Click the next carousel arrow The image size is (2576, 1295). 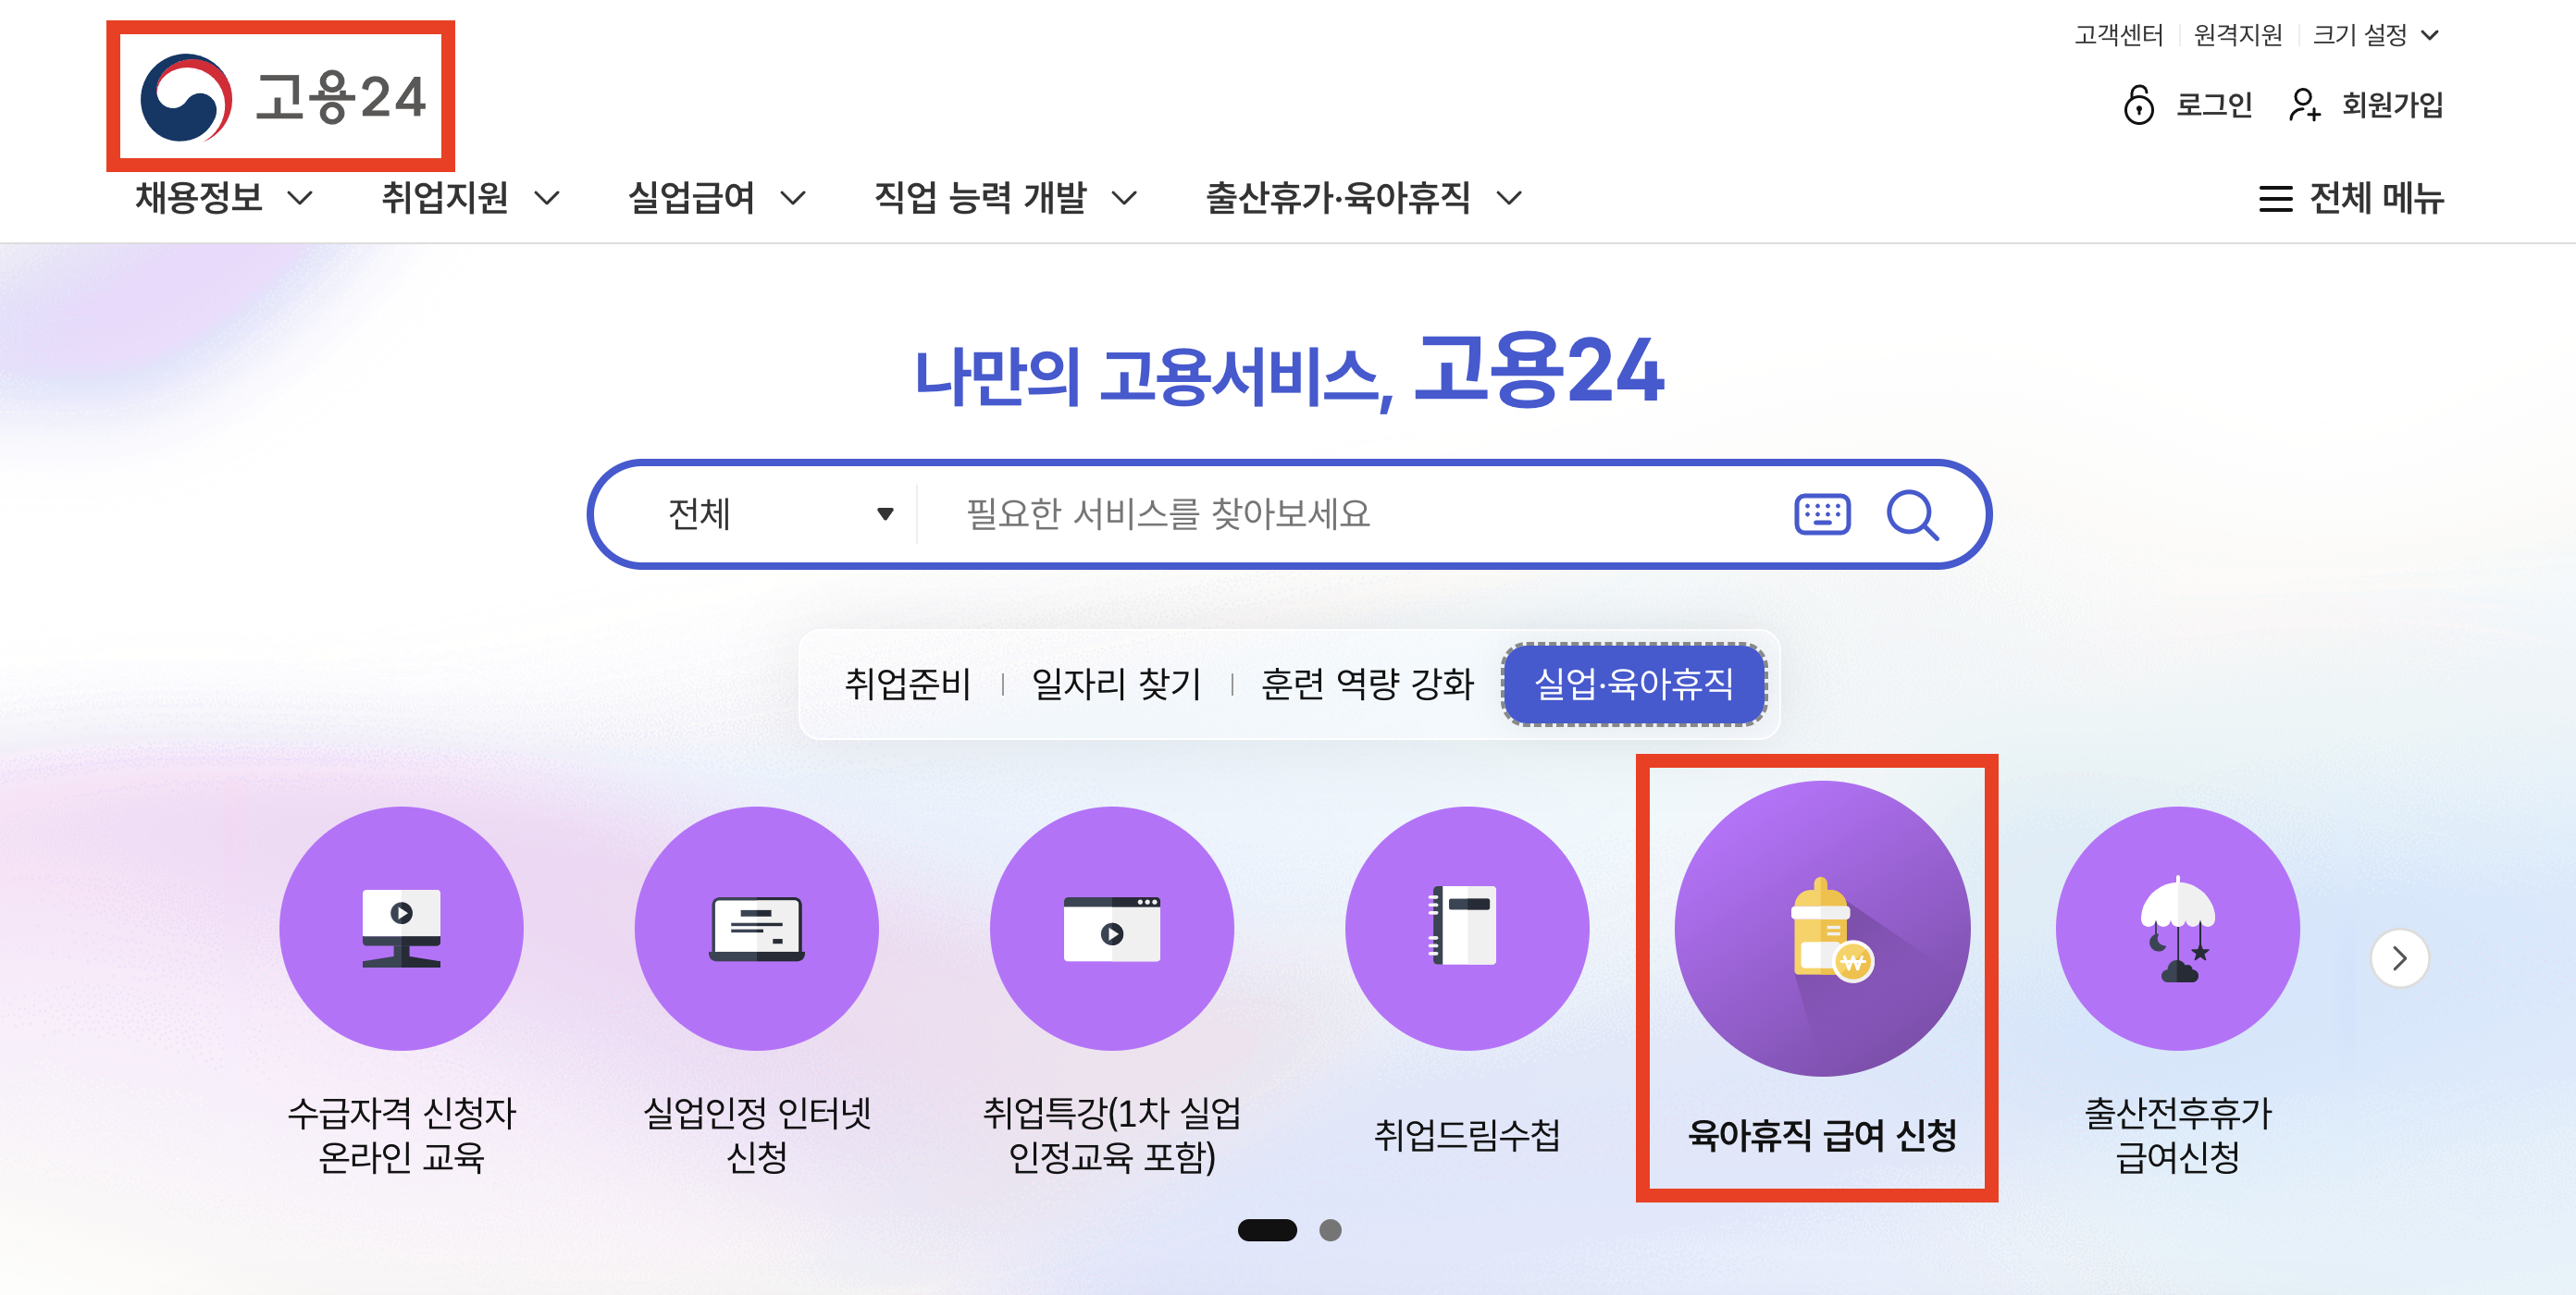tap(2398, 958)
